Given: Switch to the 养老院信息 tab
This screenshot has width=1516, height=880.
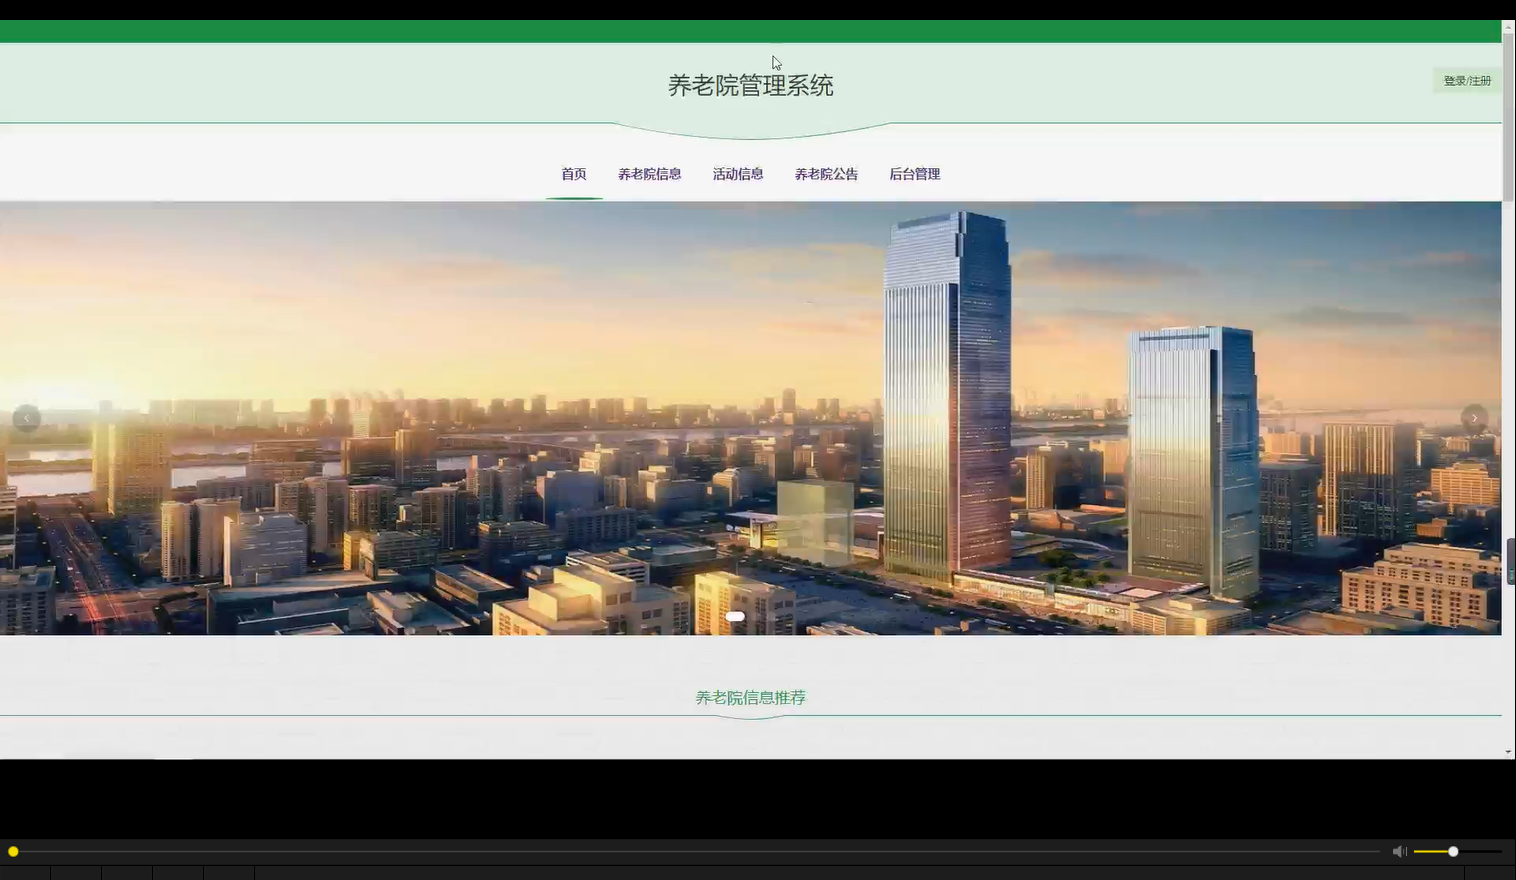Looking at the screenshot, I should 648,173.
